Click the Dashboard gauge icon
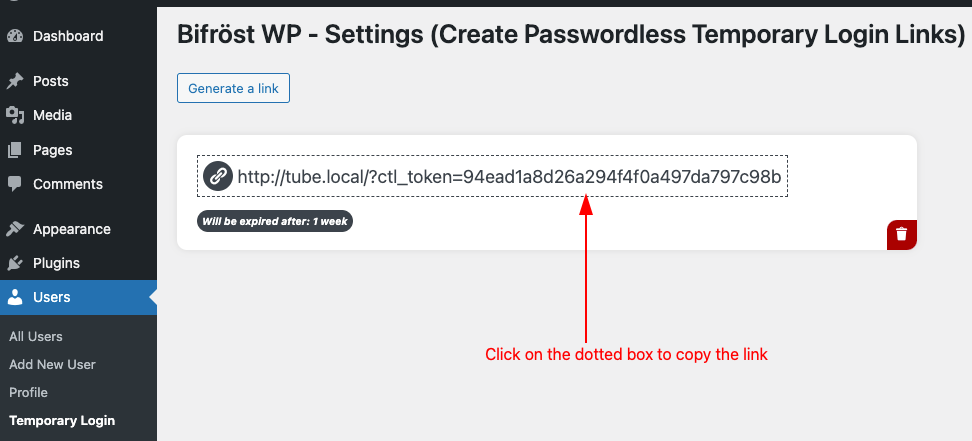972x441 pixels. point(15,36)
